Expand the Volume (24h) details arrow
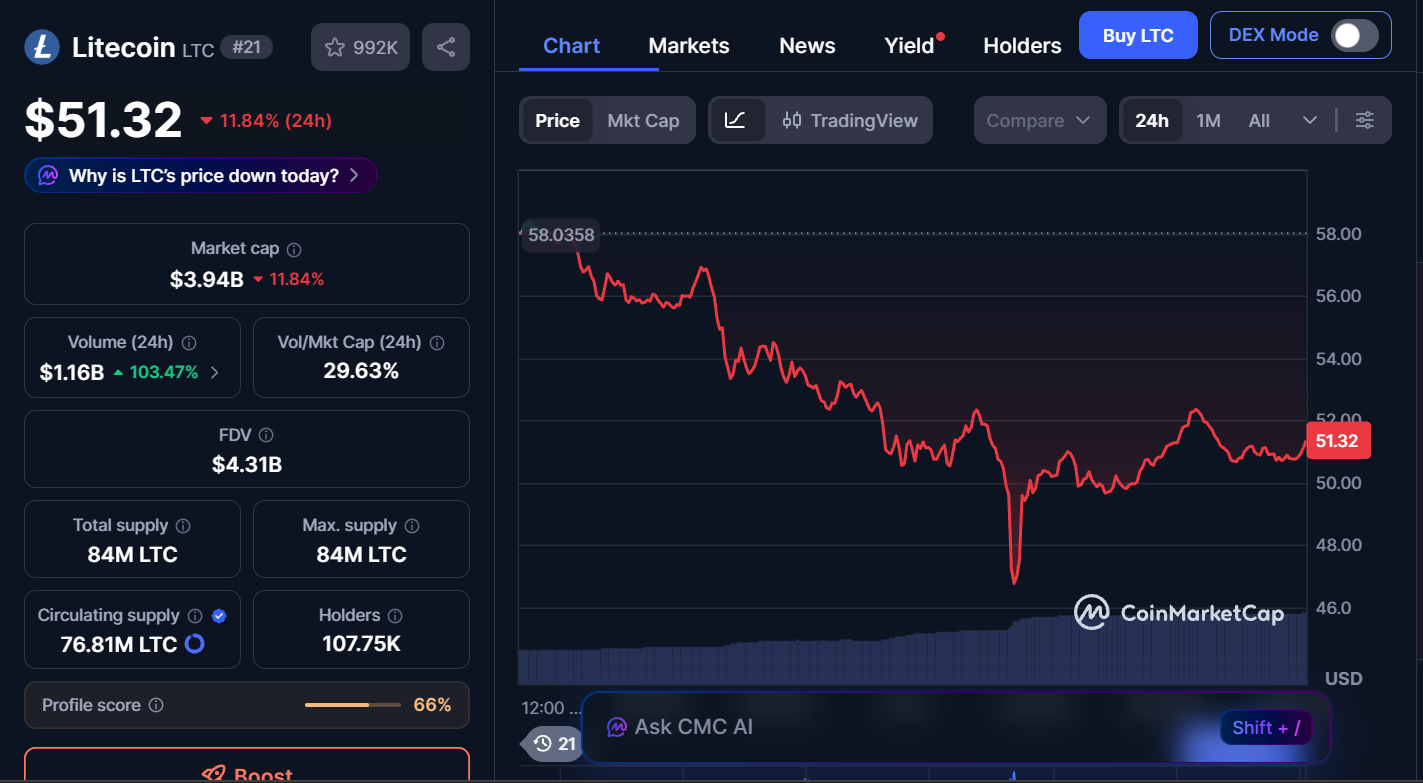The width and height of the screenshot is (1423, 783). pos(215,373)
